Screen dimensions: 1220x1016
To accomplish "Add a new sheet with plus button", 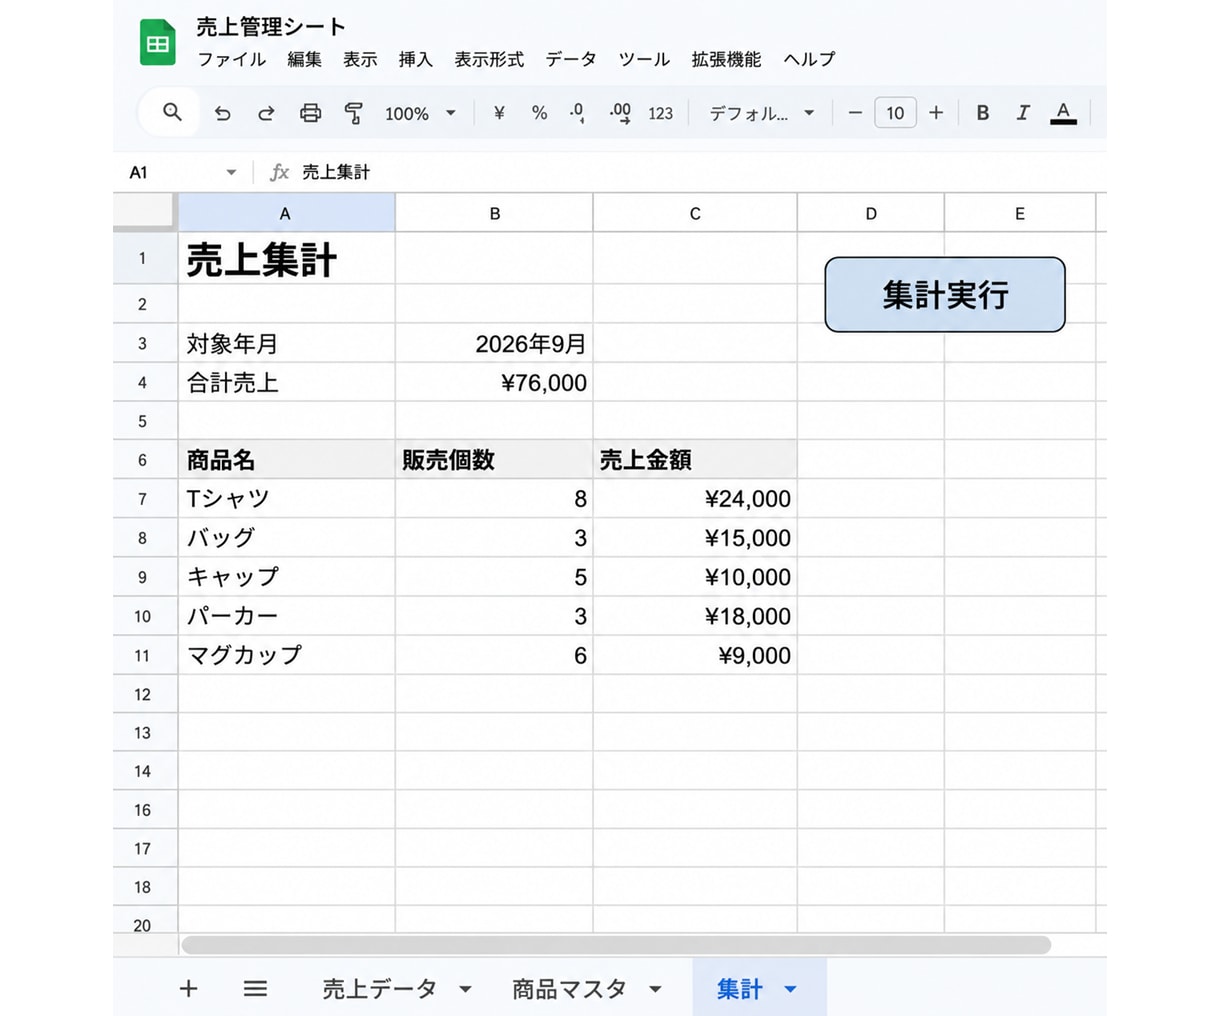I will pyautogui.click(x=188, y=989).
